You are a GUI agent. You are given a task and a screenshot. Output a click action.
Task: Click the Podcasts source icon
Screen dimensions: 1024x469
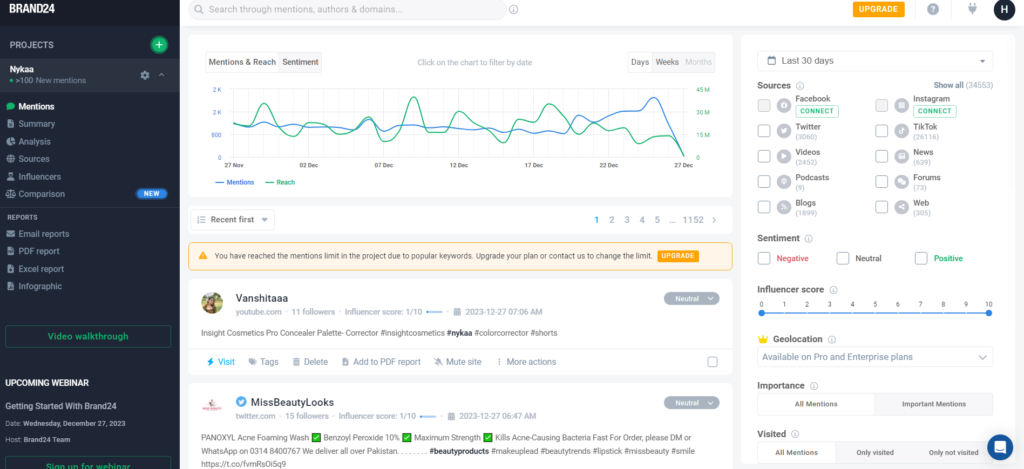(784, 182)
